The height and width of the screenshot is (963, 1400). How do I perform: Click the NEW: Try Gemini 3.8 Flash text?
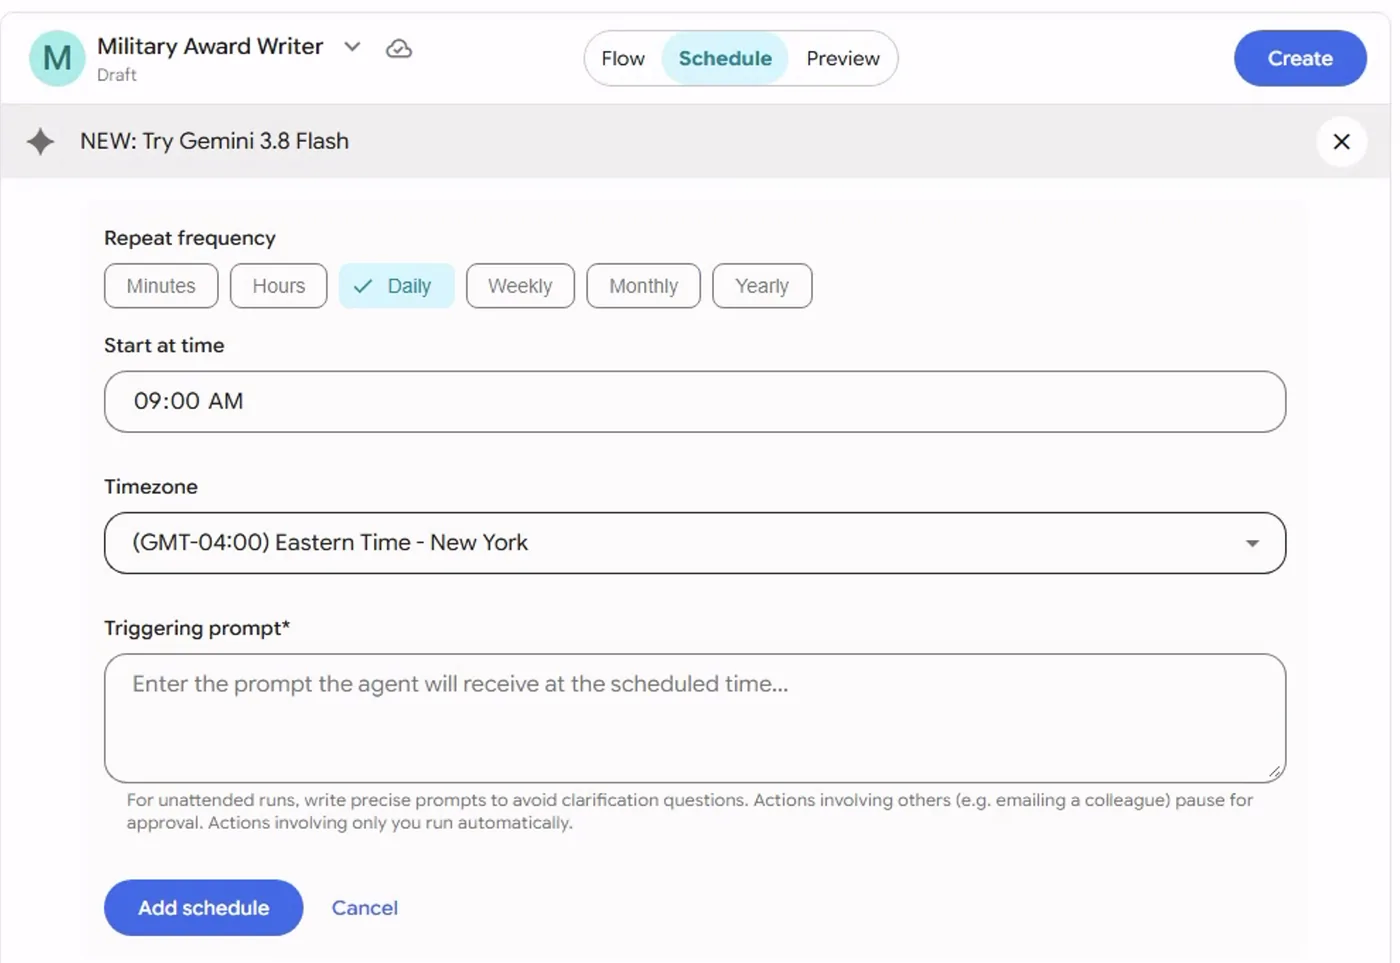click(x=215, y=142)
